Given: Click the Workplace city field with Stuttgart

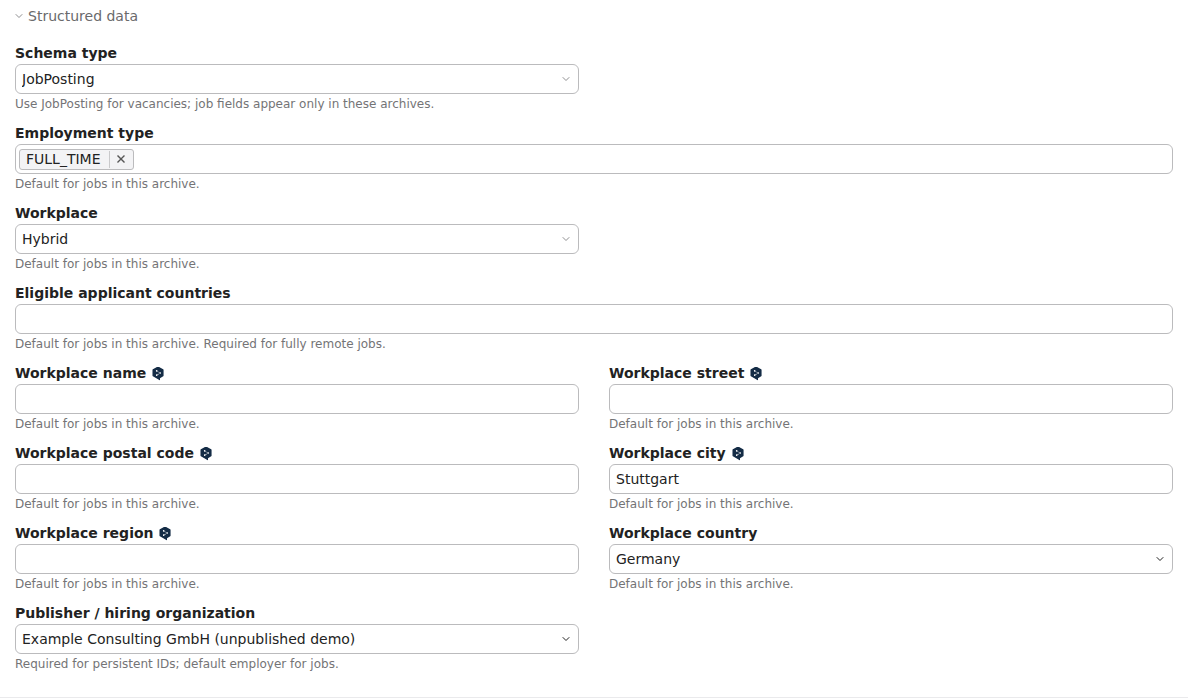Looking at the screenshot, I should (890, 479).
